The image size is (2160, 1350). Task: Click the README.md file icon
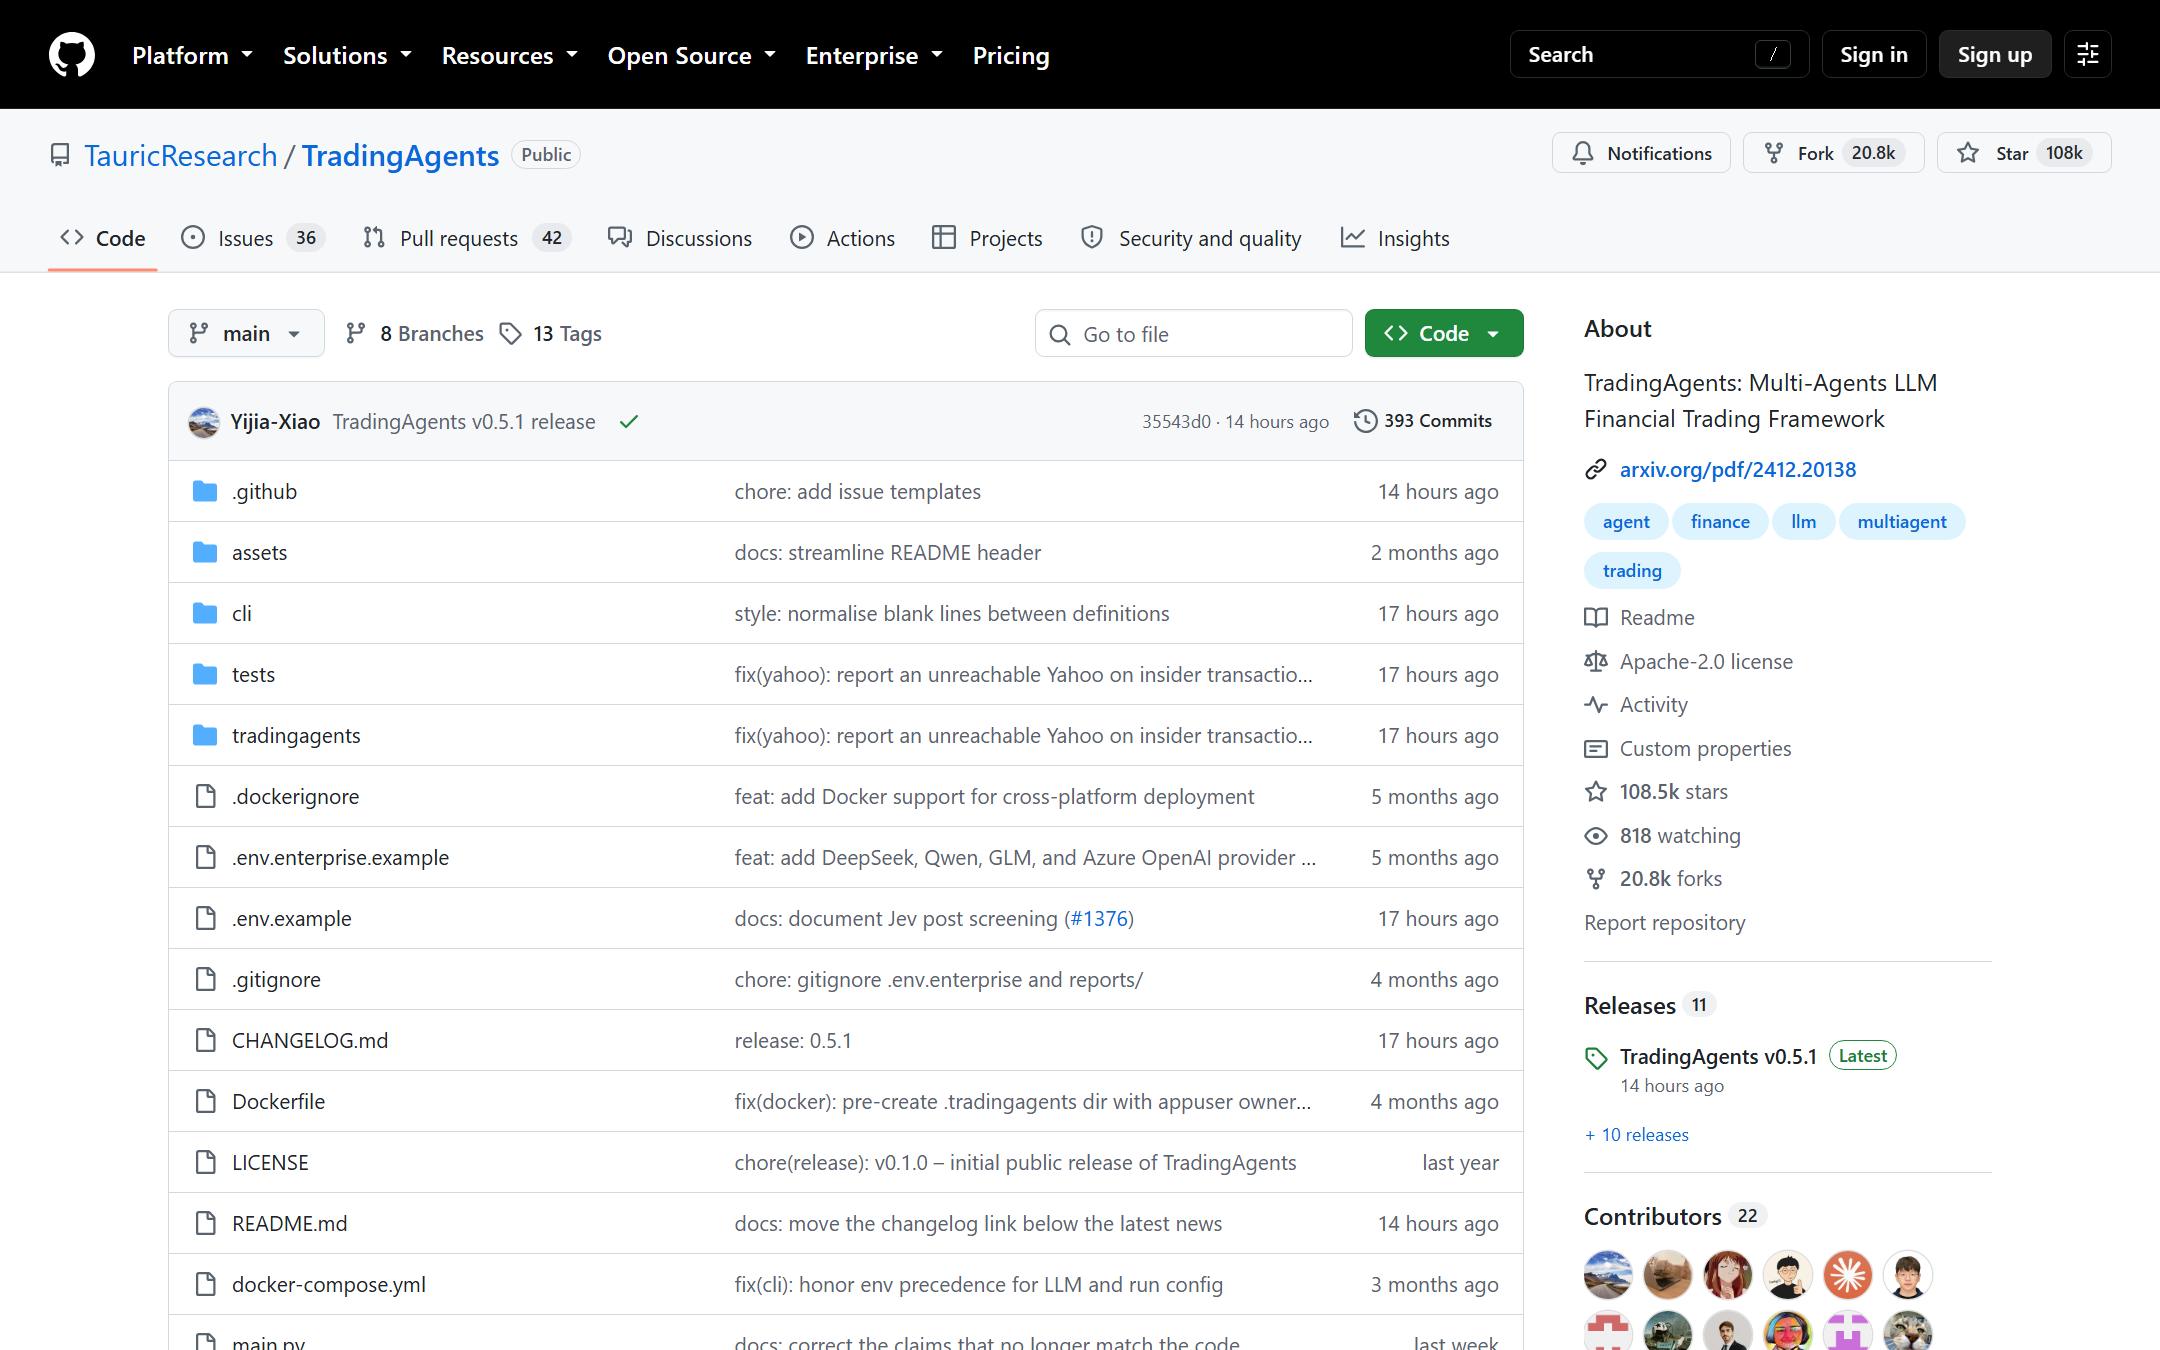click(x=206, y=1223)
